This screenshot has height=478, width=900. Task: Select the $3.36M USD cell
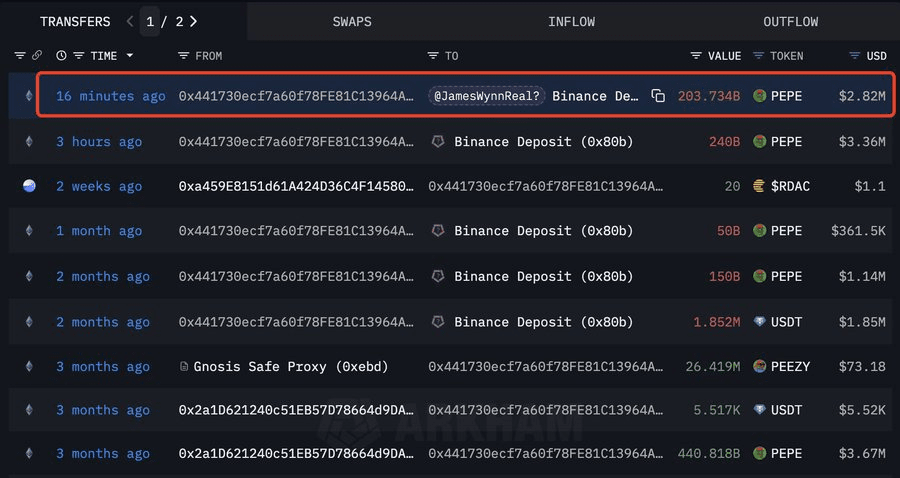(x=862, y=142)
